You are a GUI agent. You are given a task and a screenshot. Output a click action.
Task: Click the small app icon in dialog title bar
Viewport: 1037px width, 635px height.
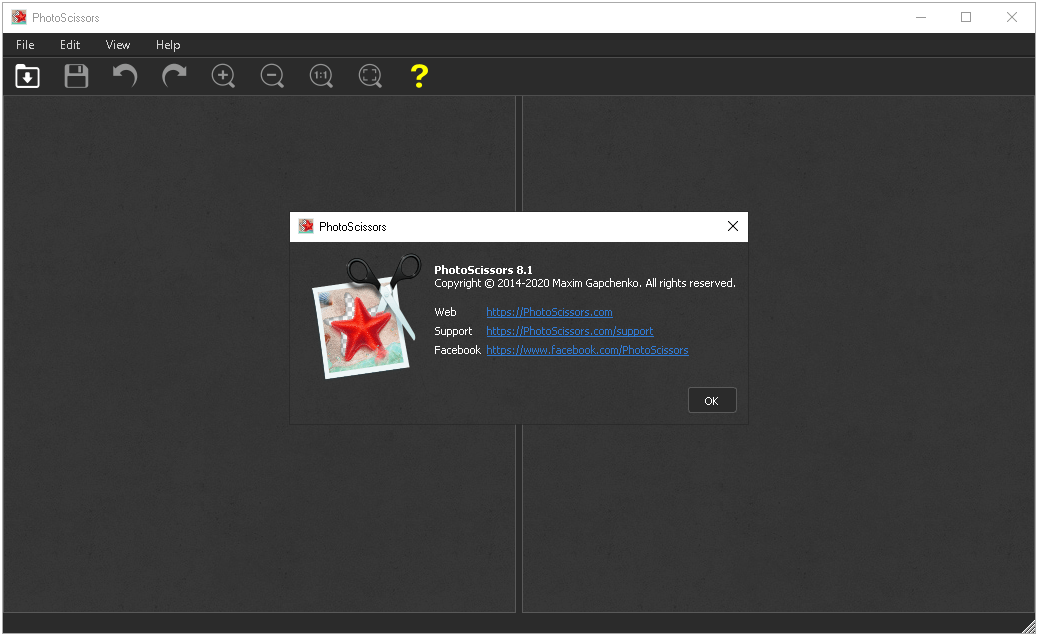click(x=306, y=226)
